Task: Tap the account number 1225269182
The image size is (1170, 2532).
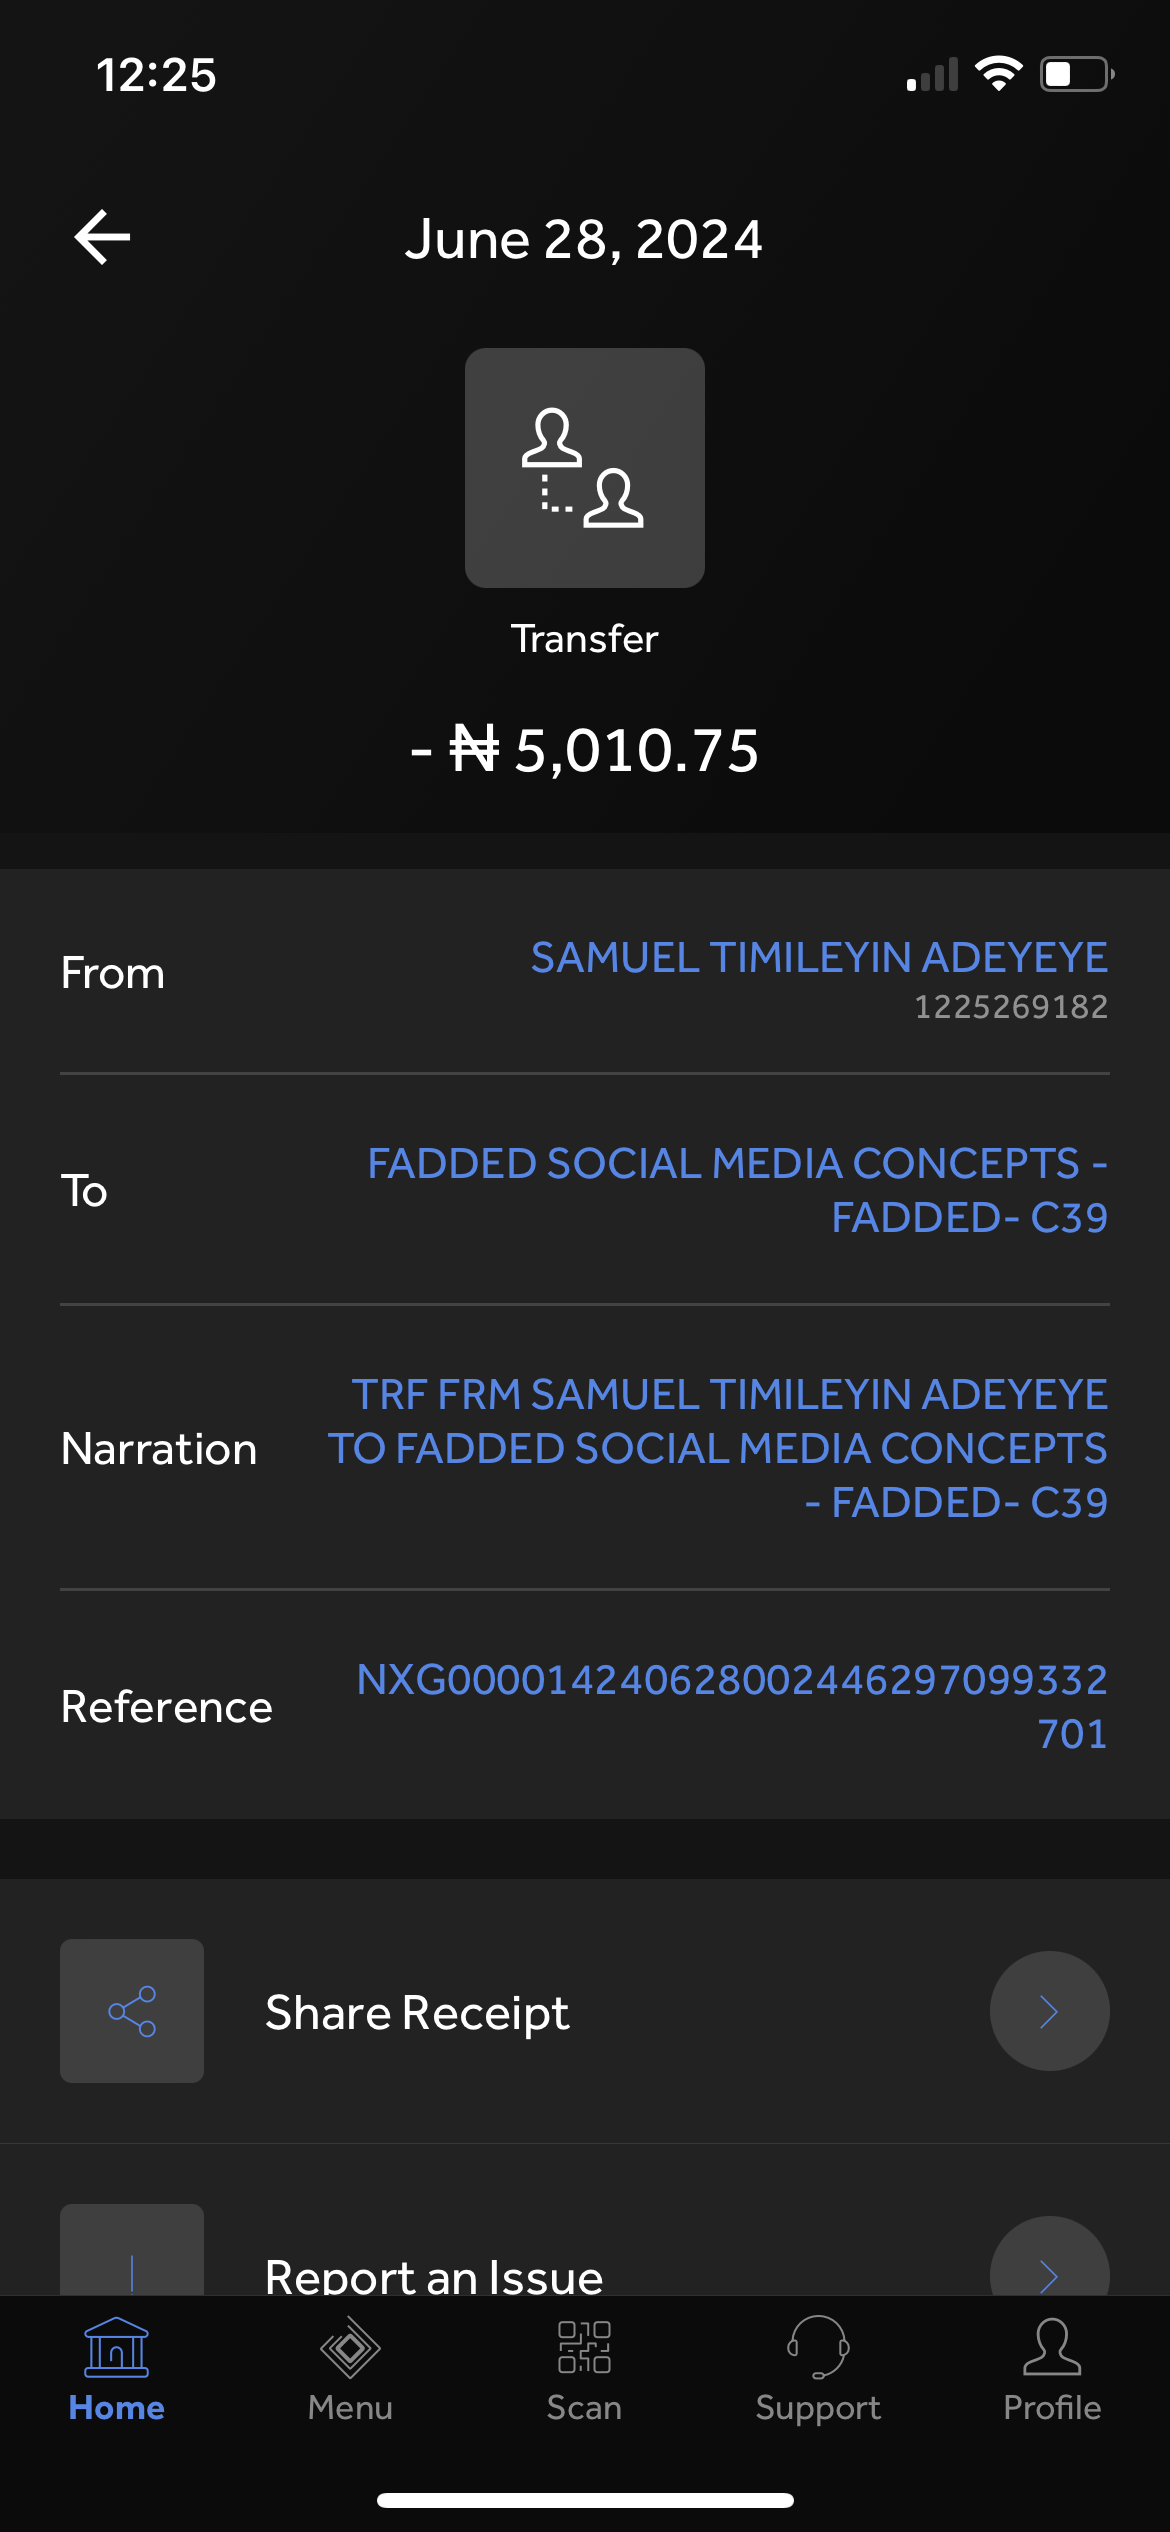Action: pyautogui.click(x=1010, y=1007)
